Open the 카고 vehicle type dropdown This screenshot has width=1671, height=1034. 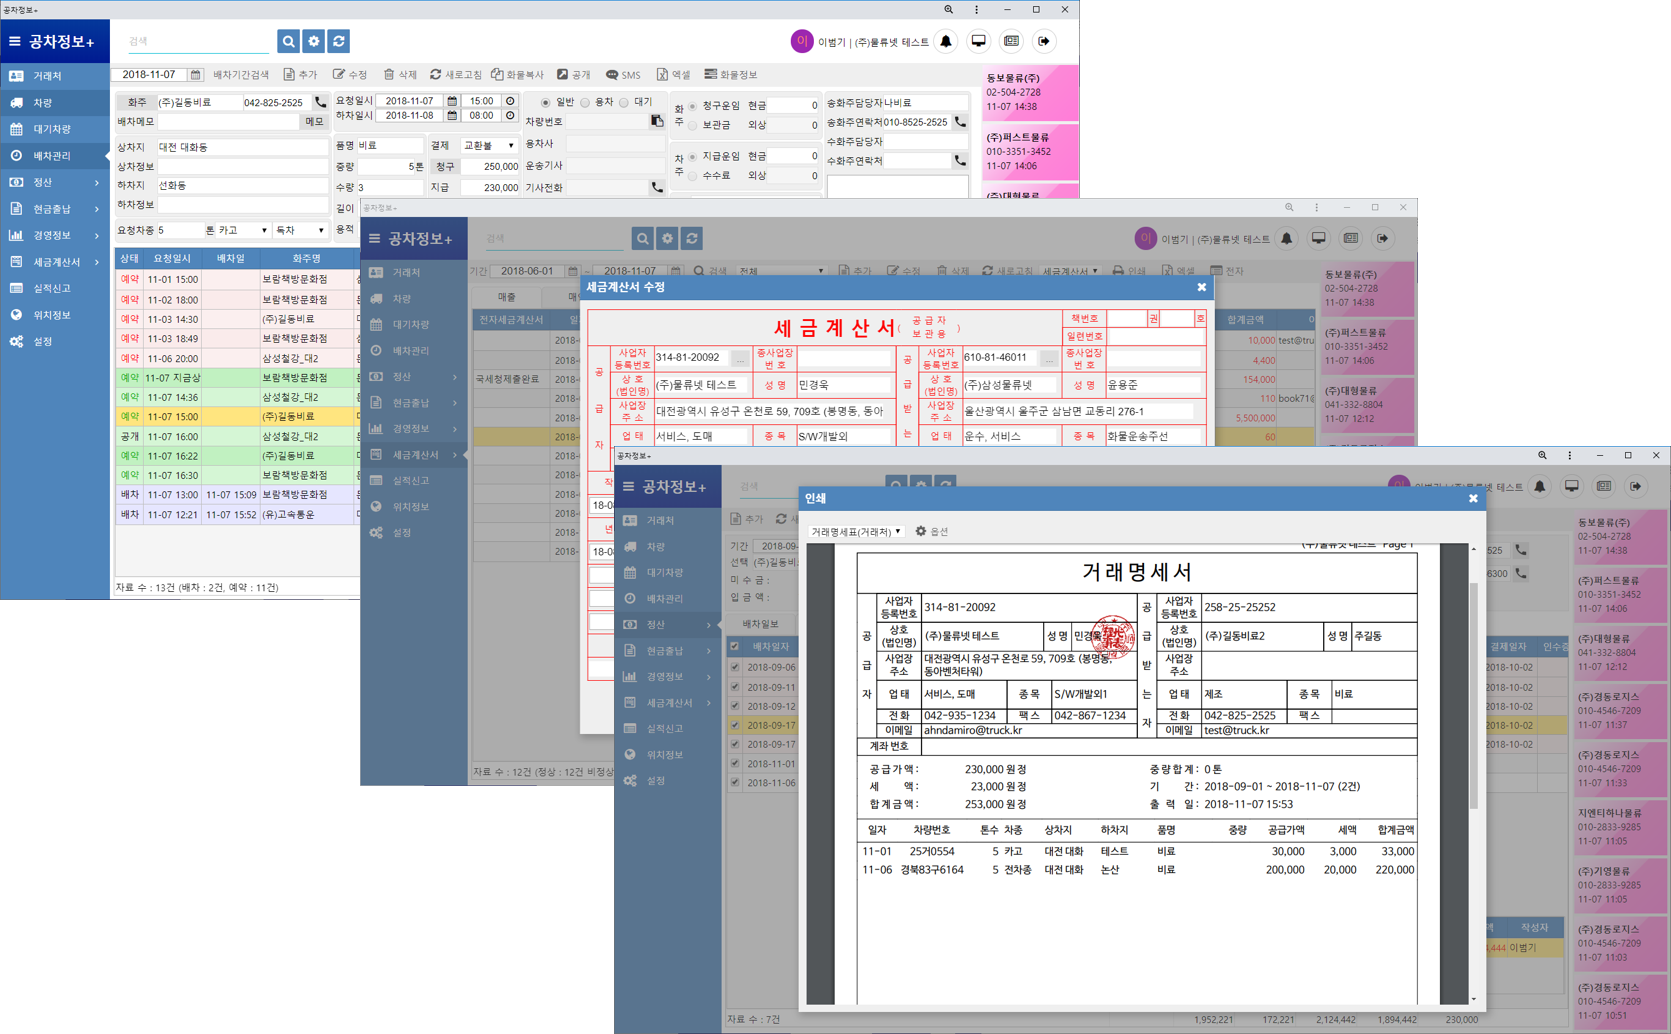[243, 230]
